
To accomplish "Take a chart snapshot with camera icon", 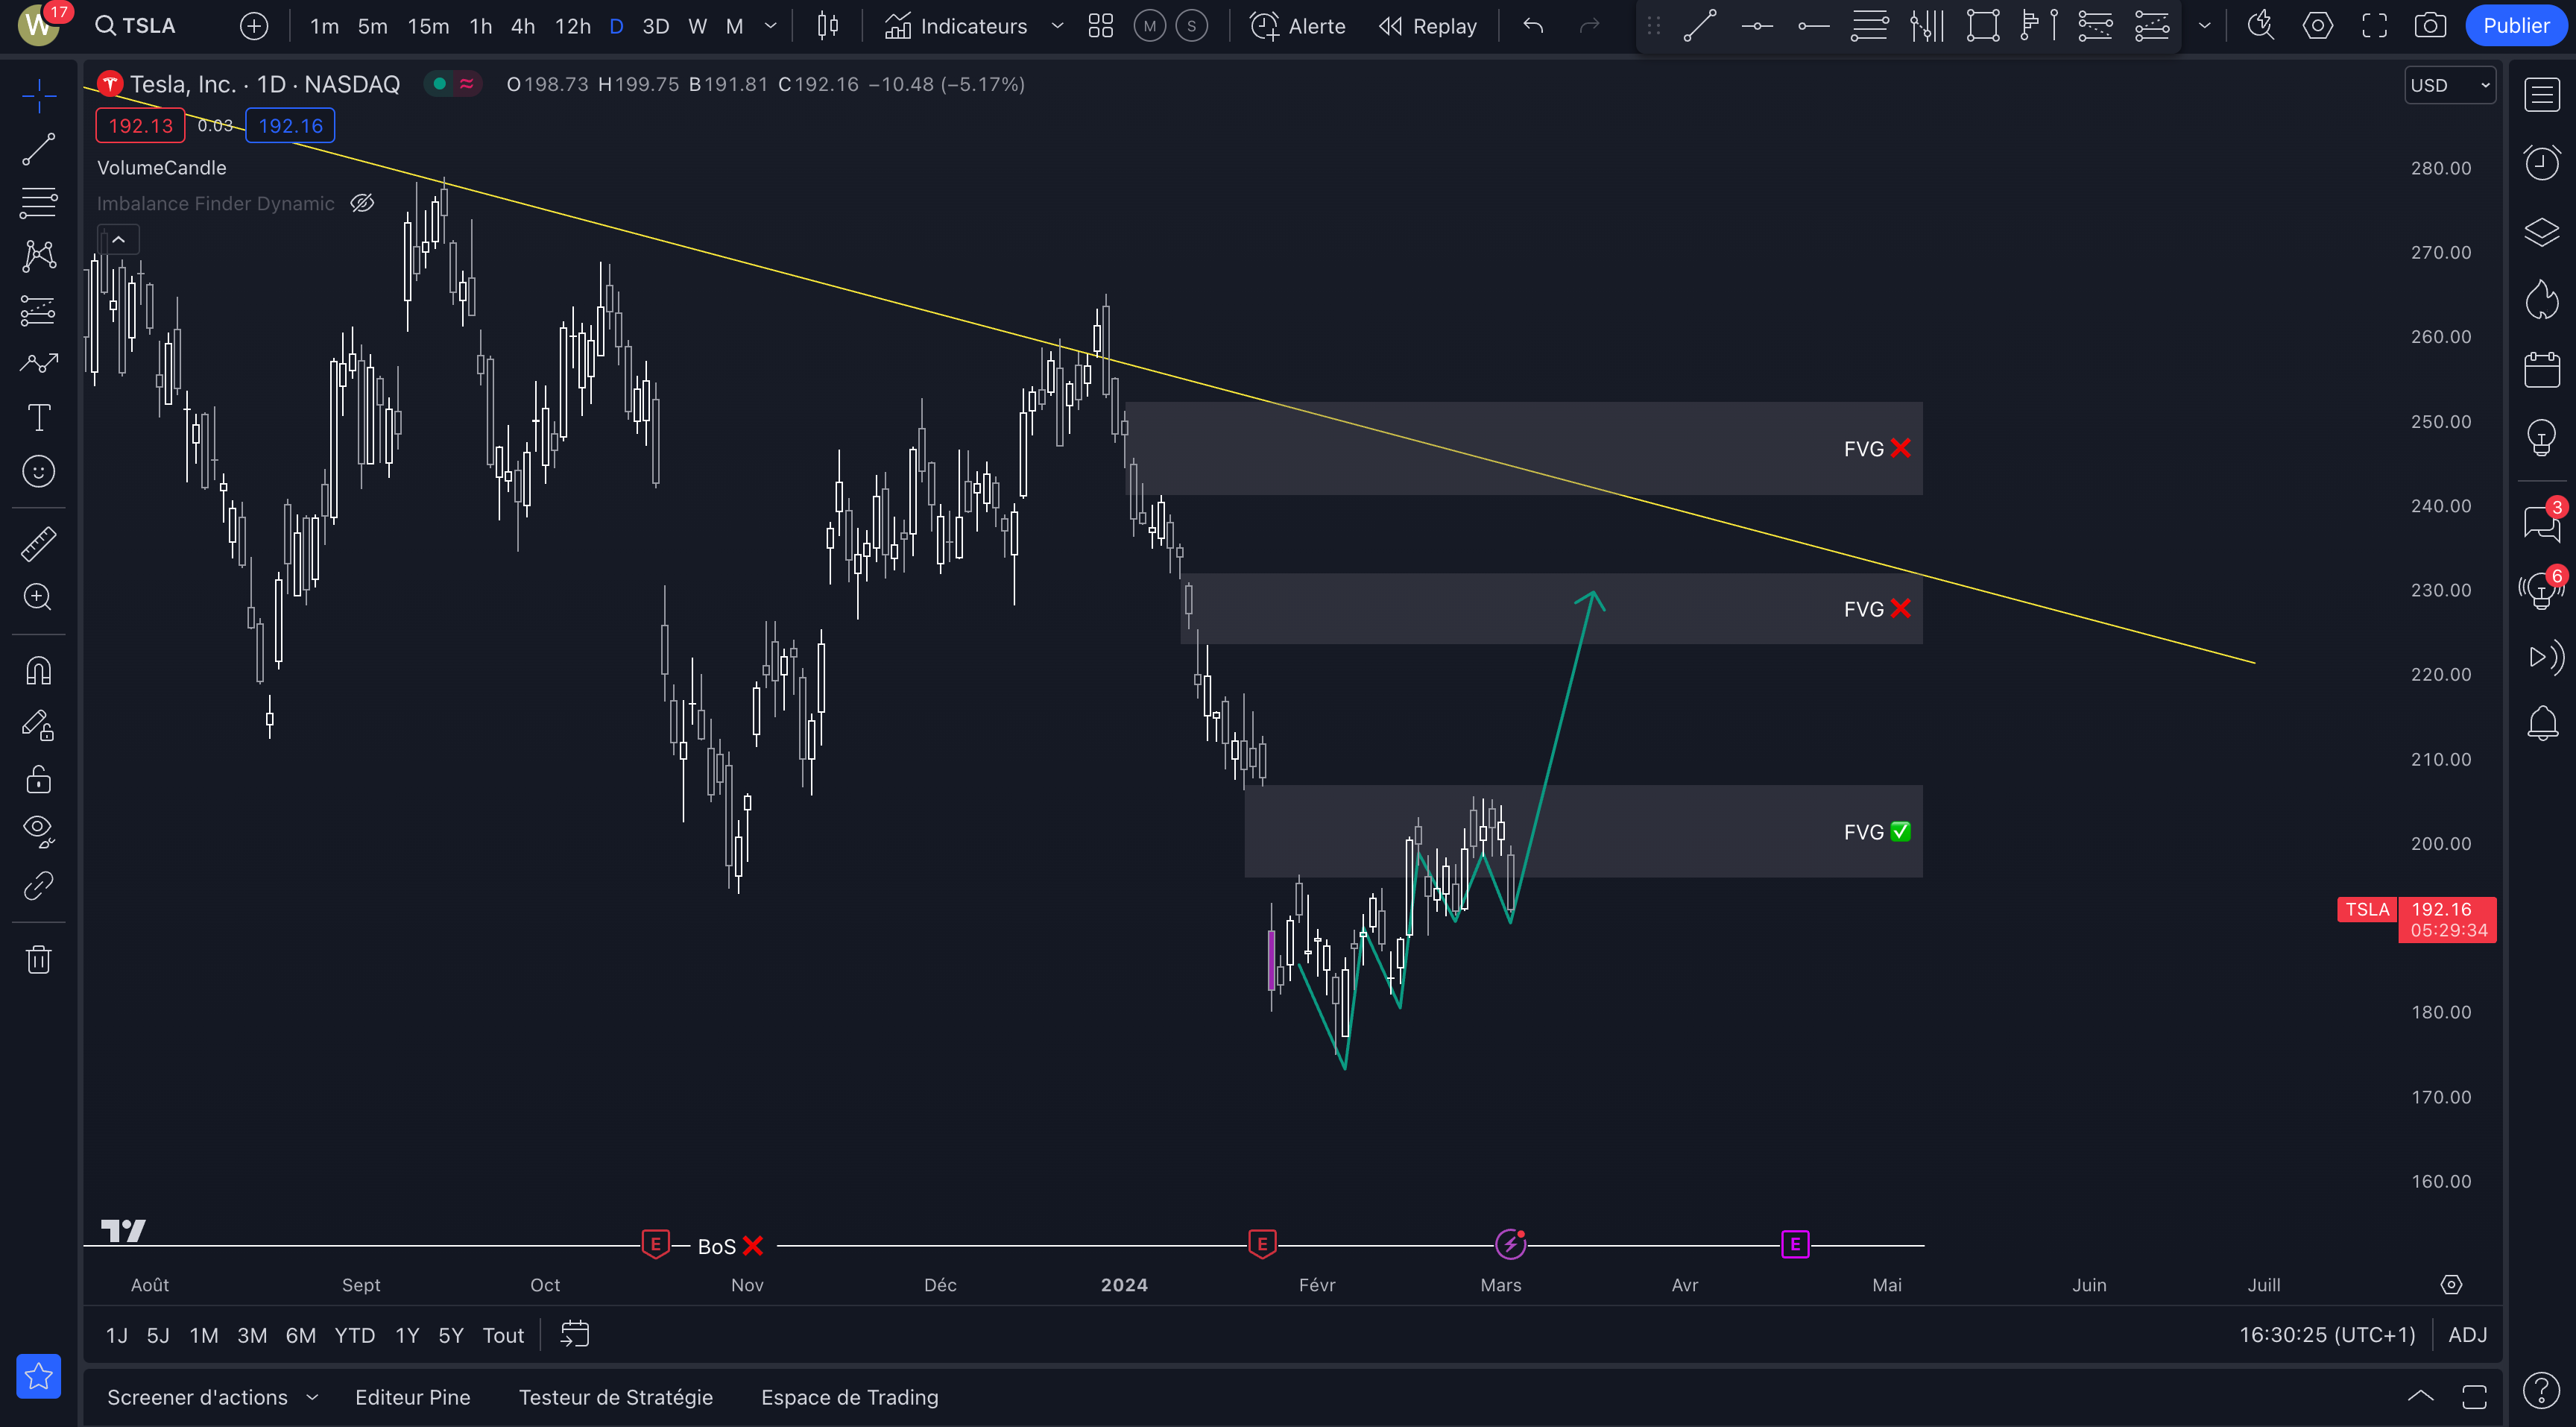I will 2430,26.
